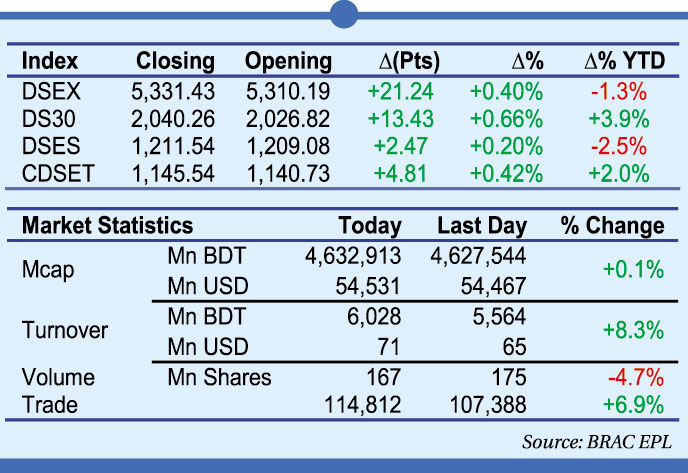Select the Opening column header

click(x=288, y=61)
